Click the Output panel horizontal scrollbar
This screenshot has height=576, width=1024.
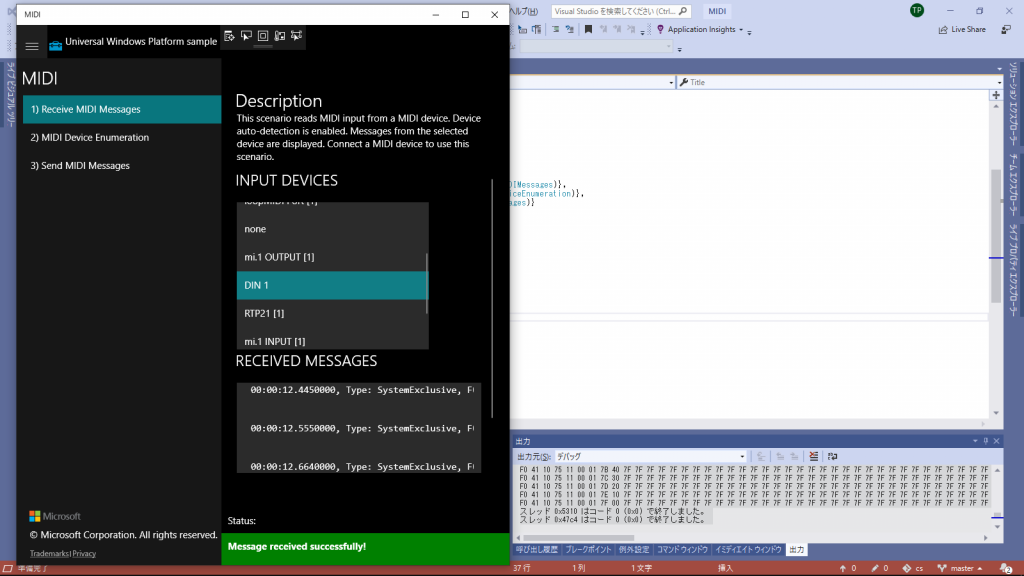(579, 538)
